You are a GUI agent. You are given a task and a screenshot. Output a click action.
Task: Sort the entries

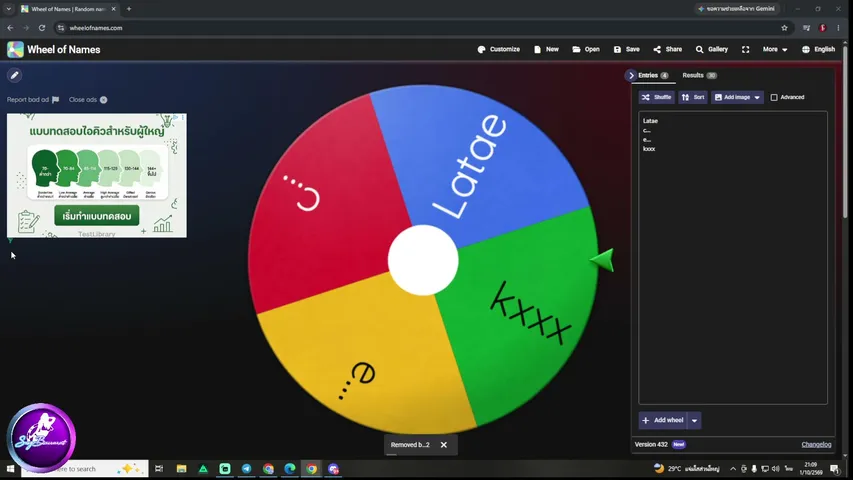click(x=693, y=97)
